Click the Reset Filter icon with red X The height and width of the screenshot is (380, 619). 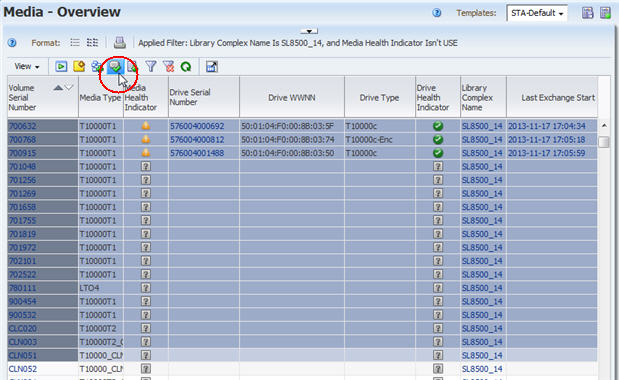coord(169,66)
